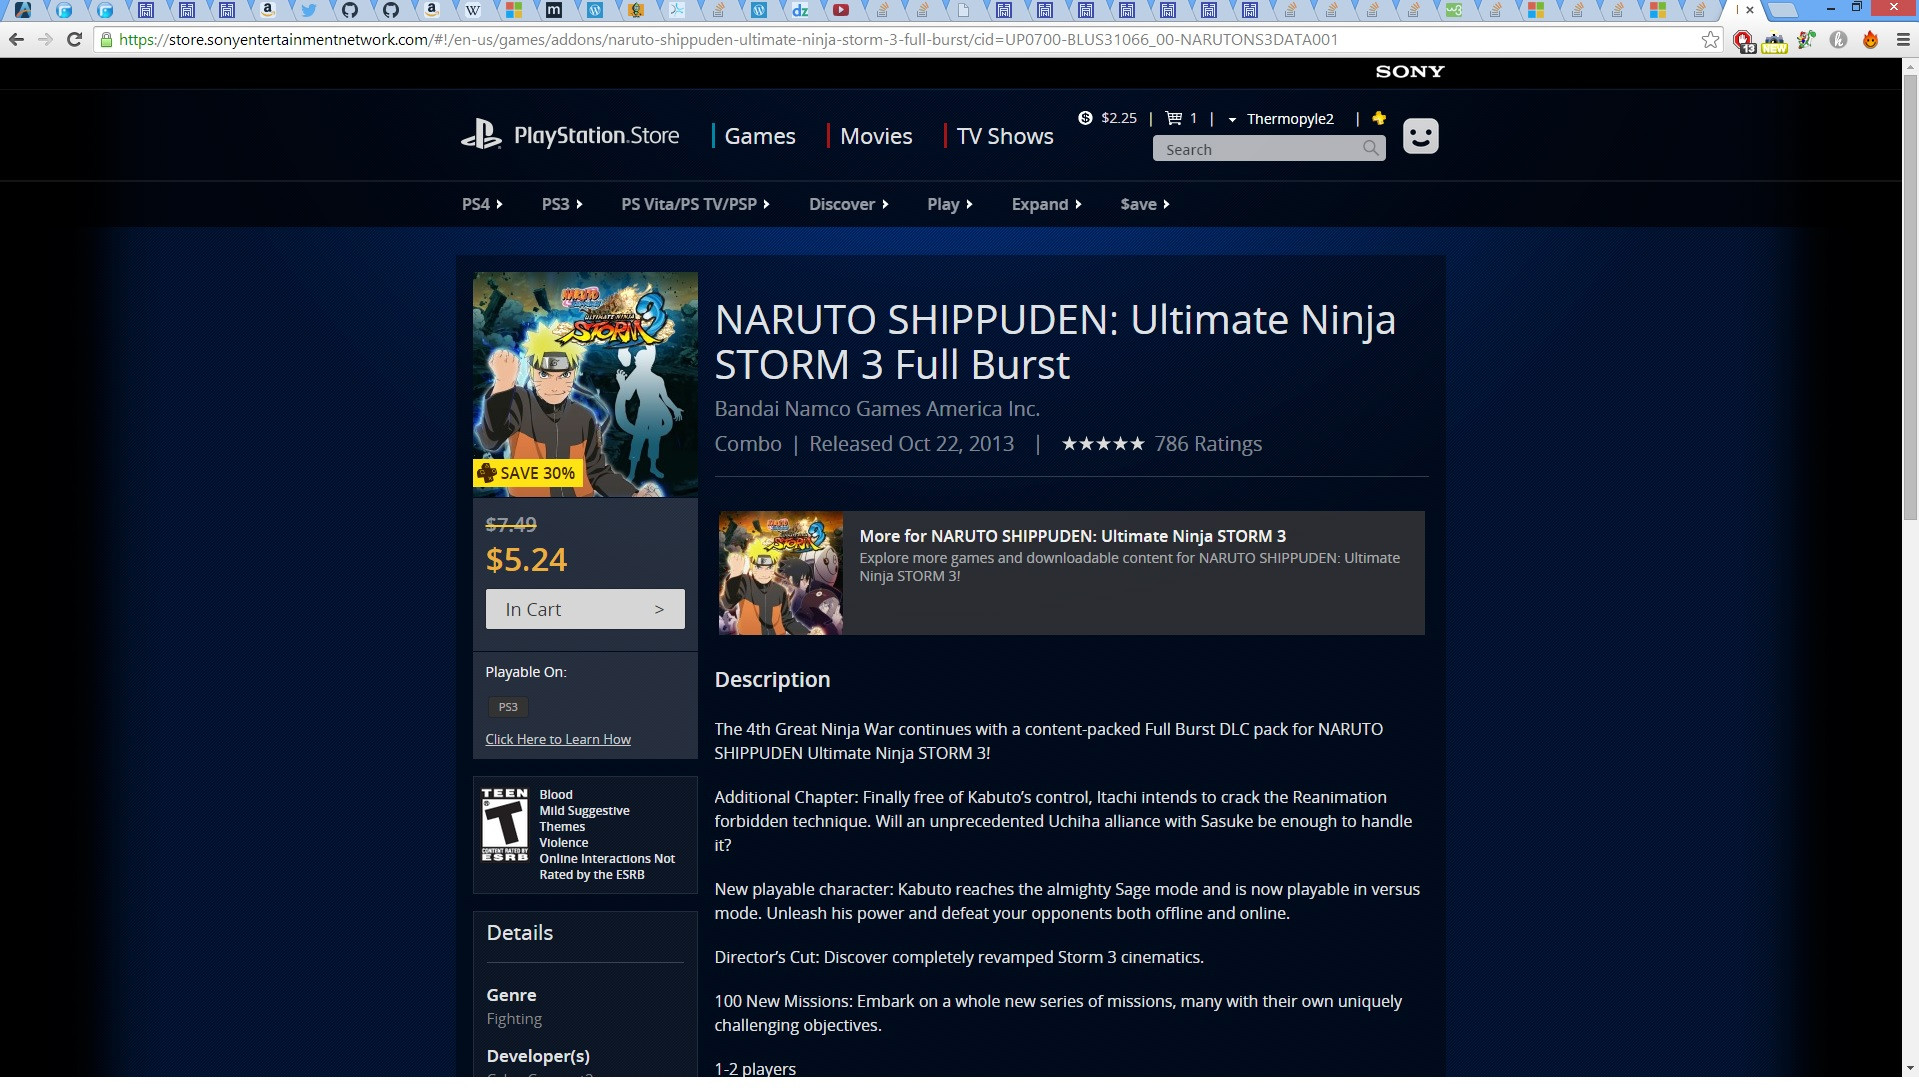Click the PlayStation Store logo
The height and width of the screenshot is (1091, 1919).
[x=570, y=135]
